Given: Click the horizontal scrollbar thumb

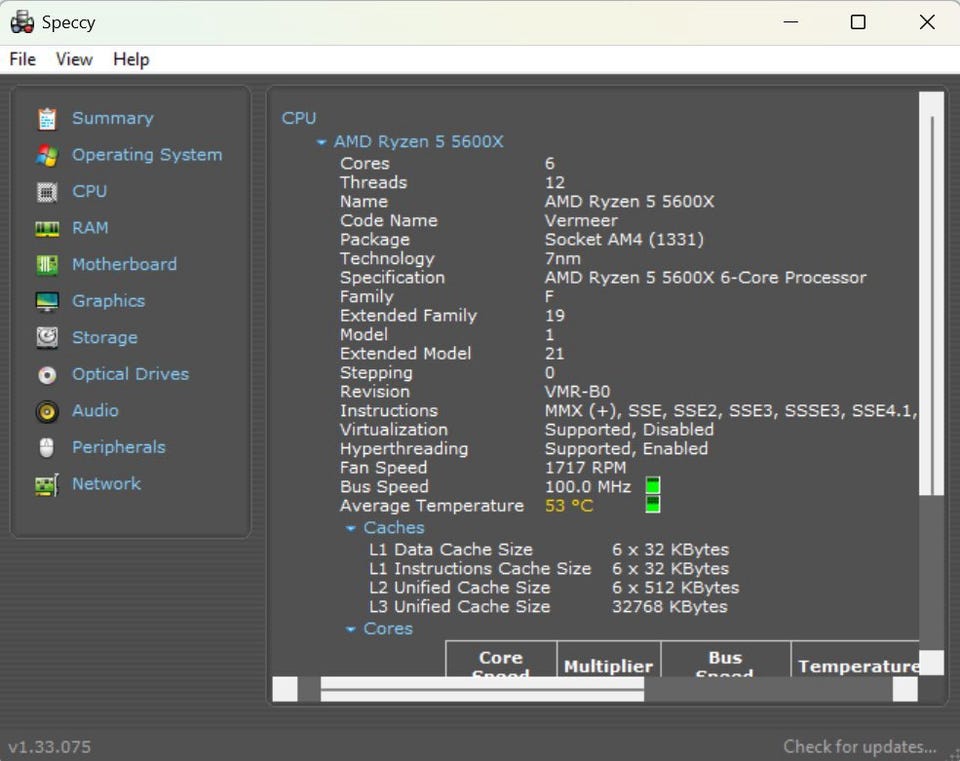Looking at the screenshot, I should (x=482, y=689).
